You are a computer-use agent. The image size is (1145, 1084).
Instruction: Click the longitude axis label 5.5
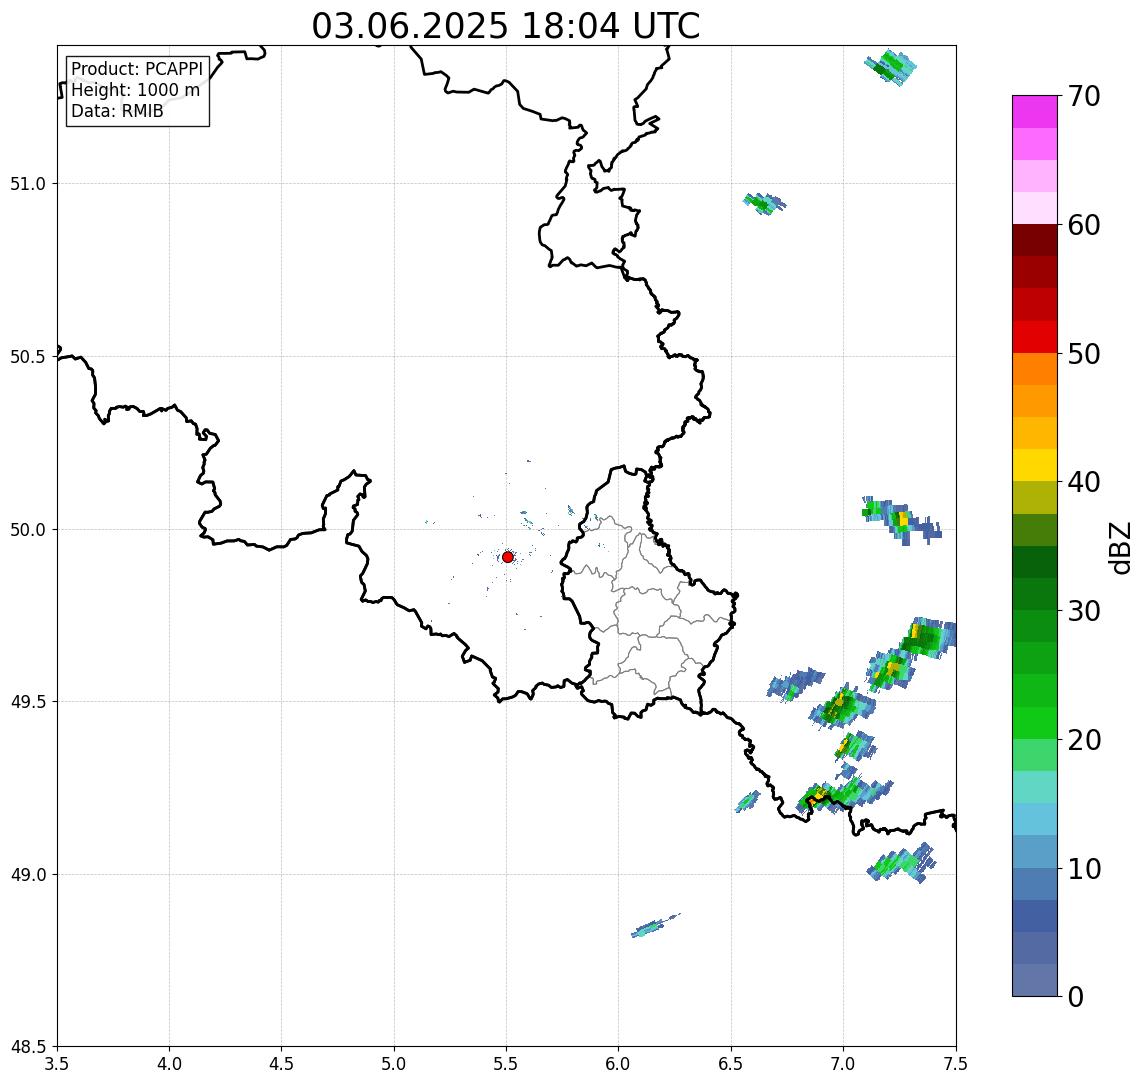pyautogui.click(x=507, y=1064)
